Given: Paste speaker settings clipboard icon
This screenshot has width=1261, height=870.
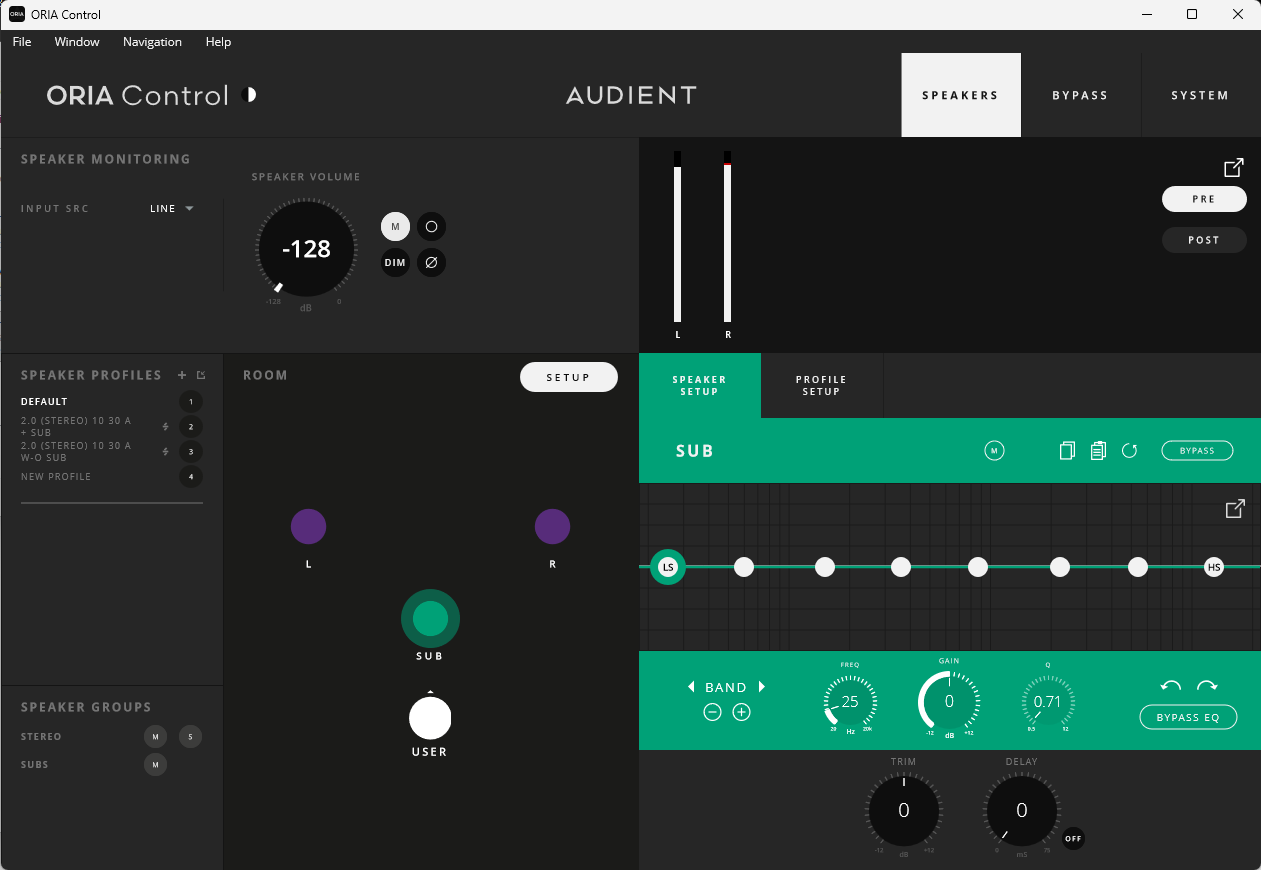Looking at the screenshot, I should tap(1098, 451).
